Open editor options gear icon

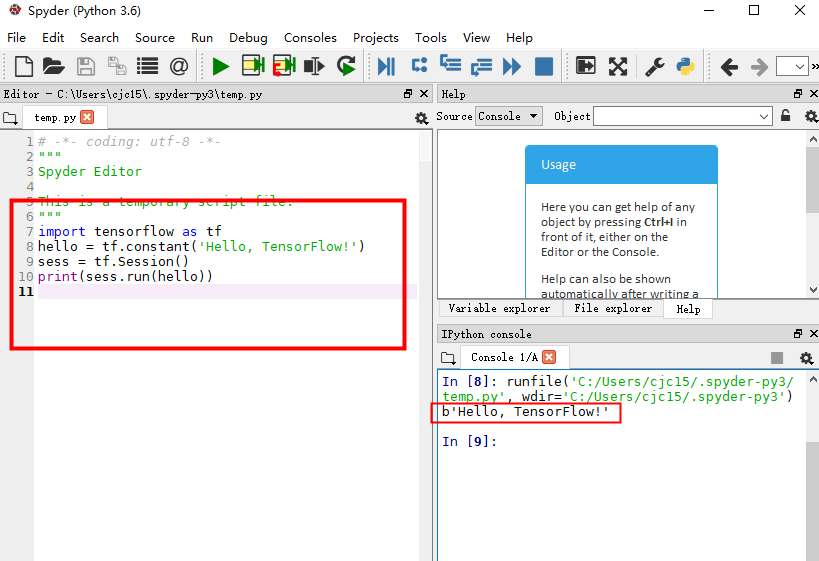pos(421,118)
